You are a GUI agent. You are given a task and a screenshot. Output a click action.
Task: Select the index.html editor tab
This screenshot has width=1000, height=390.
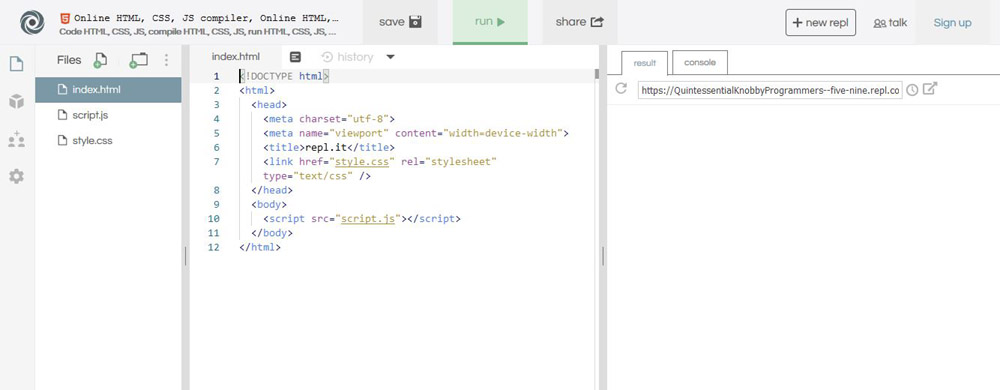(x=236, y=57)
